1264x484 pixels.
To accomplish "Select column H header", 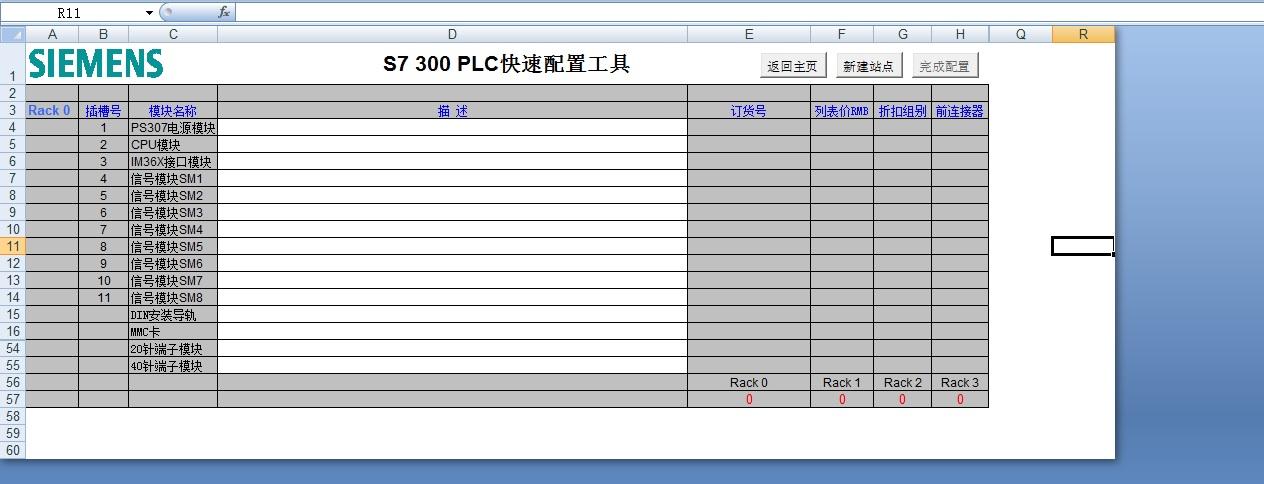I will coord(960,34).
